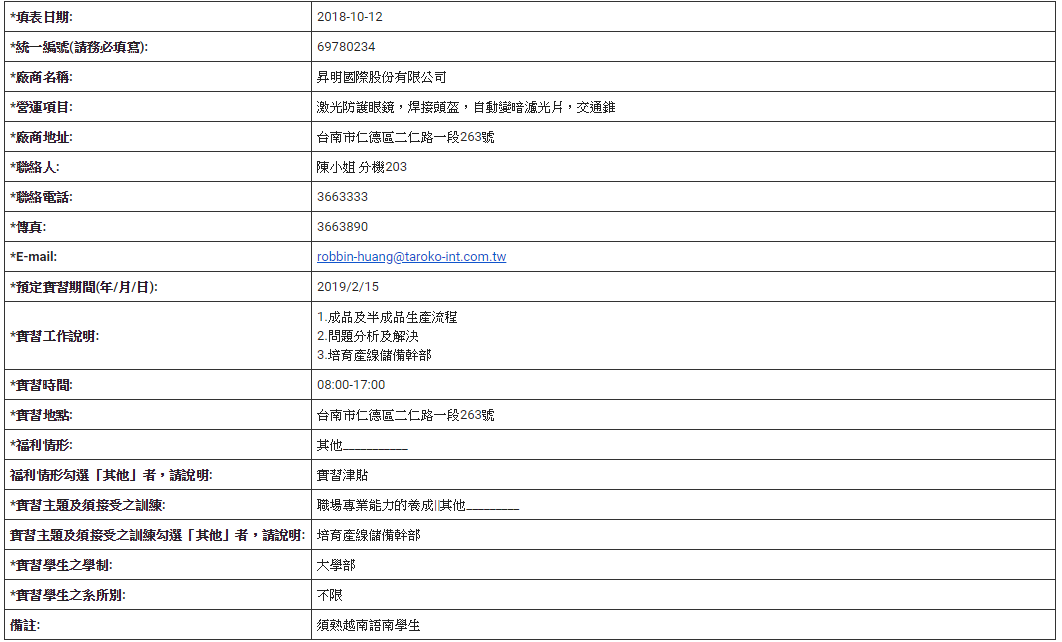This screenshot has width=1062, height=642.
Task: Click the *實習時間 label
Action: [41, 385]
